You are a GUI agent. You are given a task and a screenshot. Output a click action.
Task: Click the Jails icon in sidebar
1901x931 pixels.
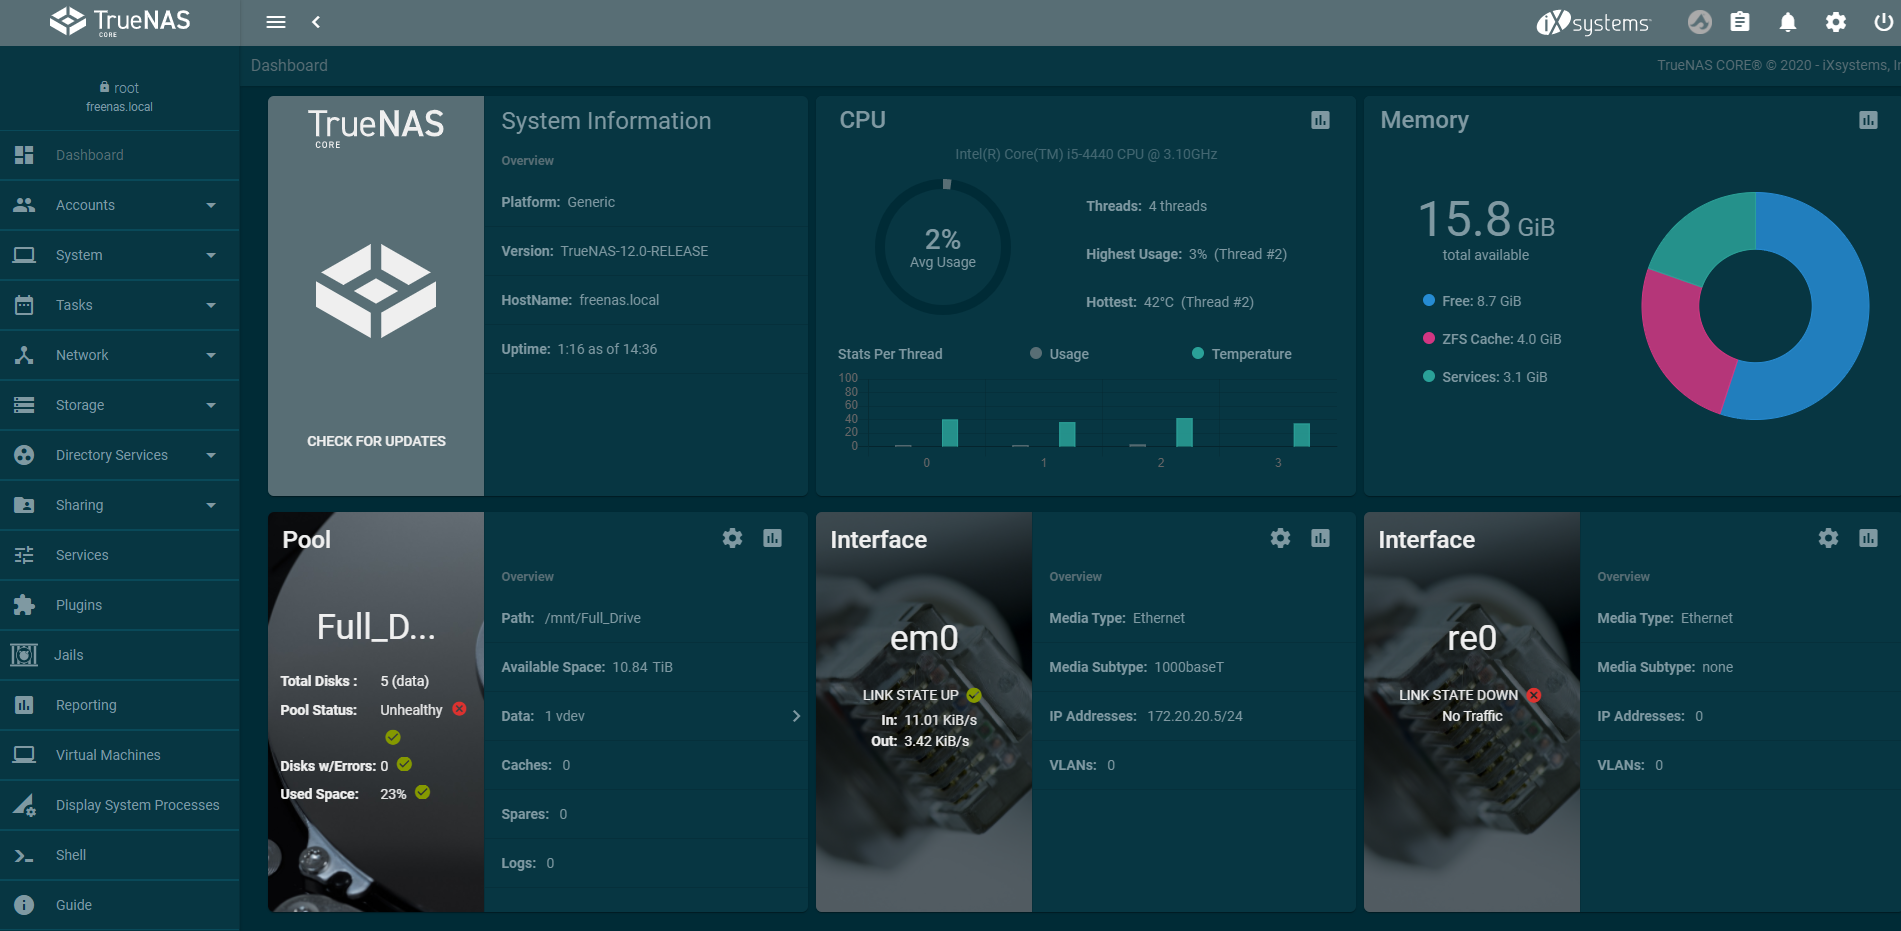point(24,655)
